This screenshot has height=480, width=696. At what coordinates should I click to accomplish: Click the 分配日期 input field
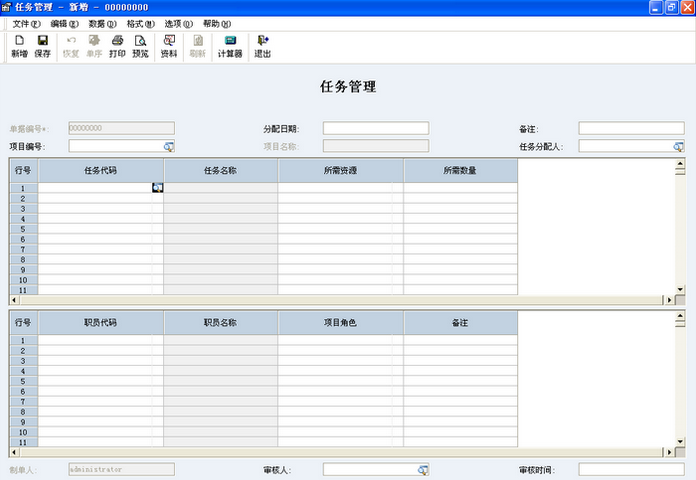pos(375,129)
